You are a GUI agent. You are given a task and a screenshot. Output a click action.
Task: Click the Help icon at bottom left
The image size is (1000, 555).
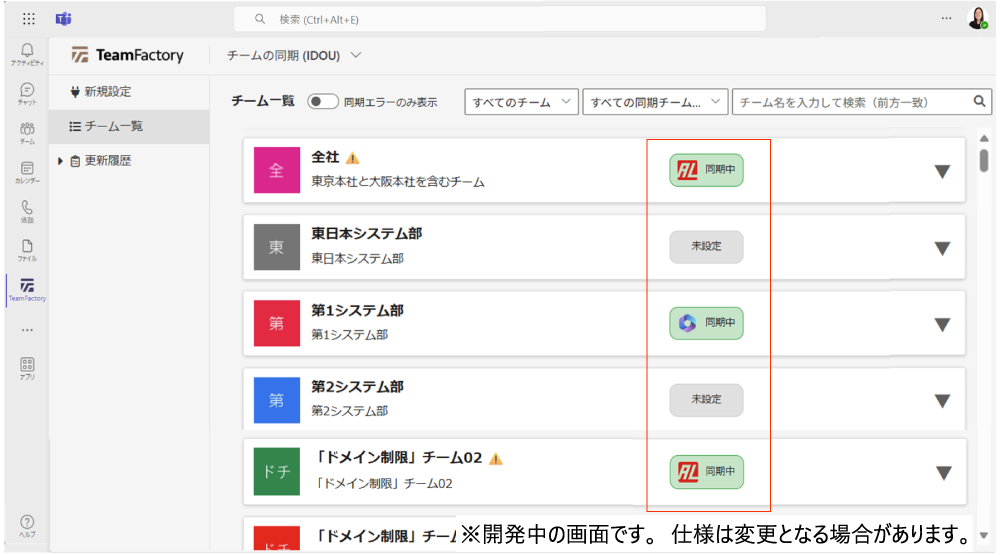(x=27, y=524)
